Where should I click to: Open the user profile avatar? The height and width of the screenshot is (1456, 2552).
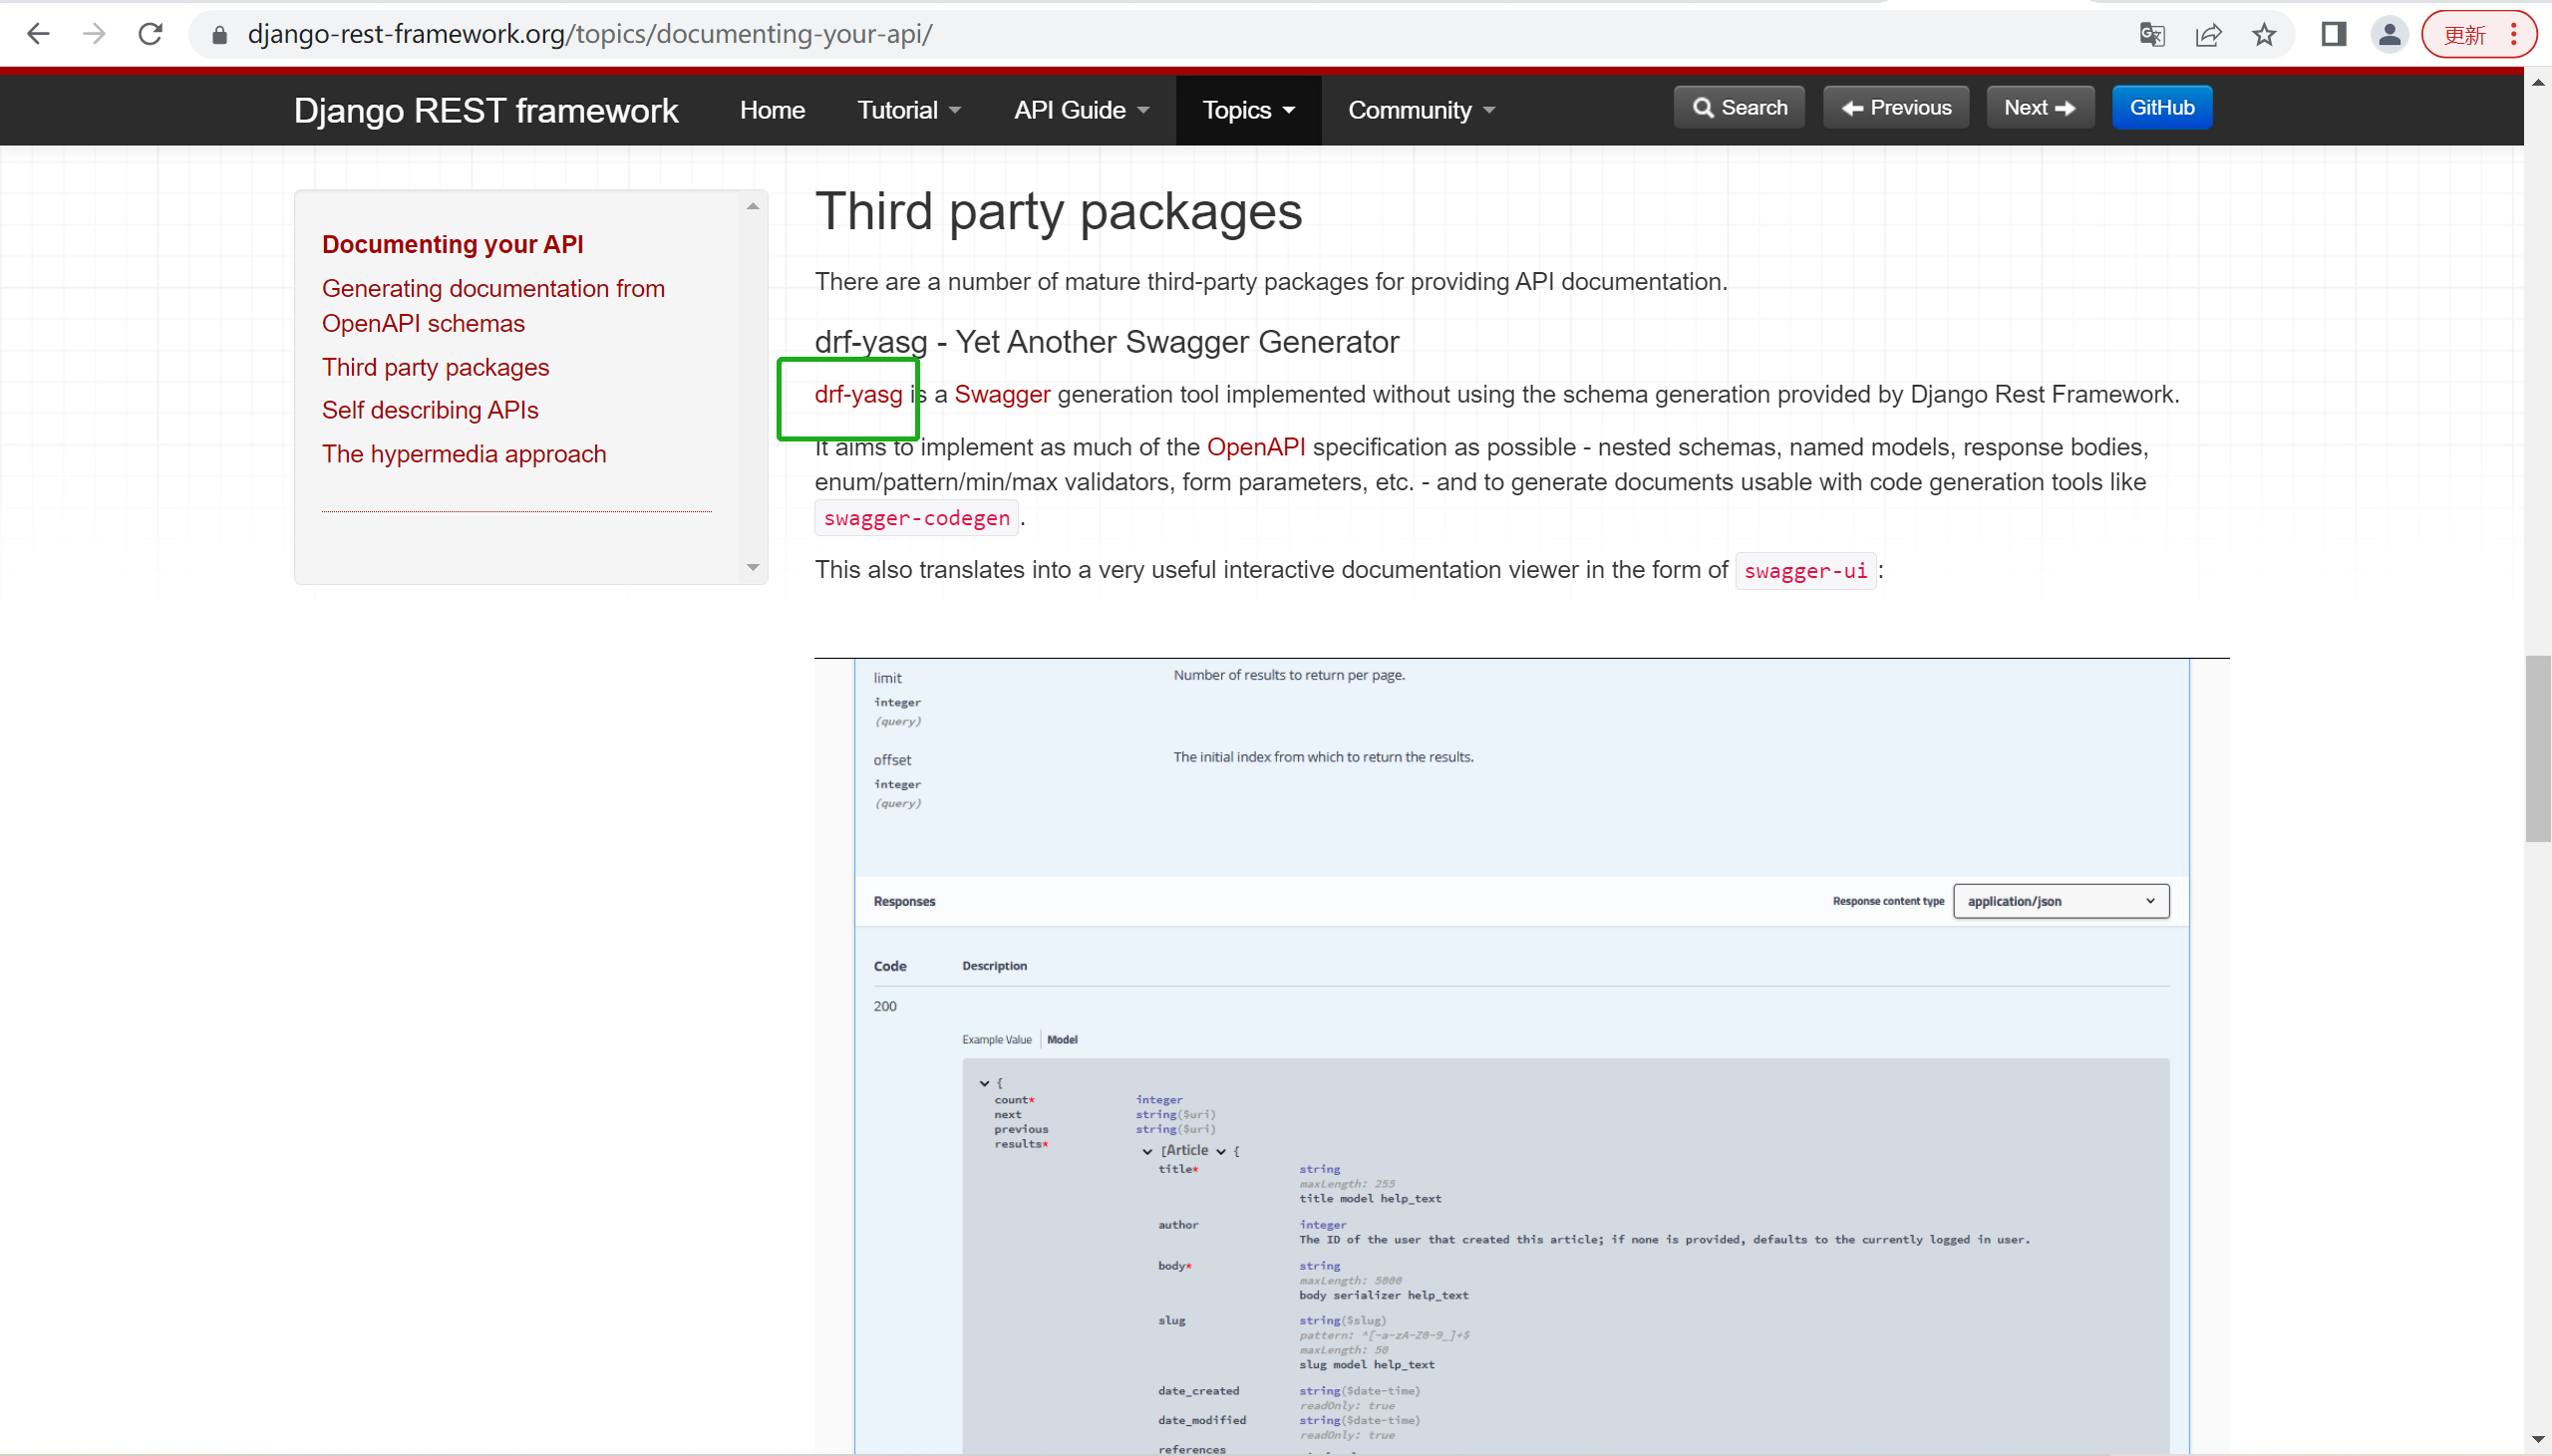point(2390,35)
